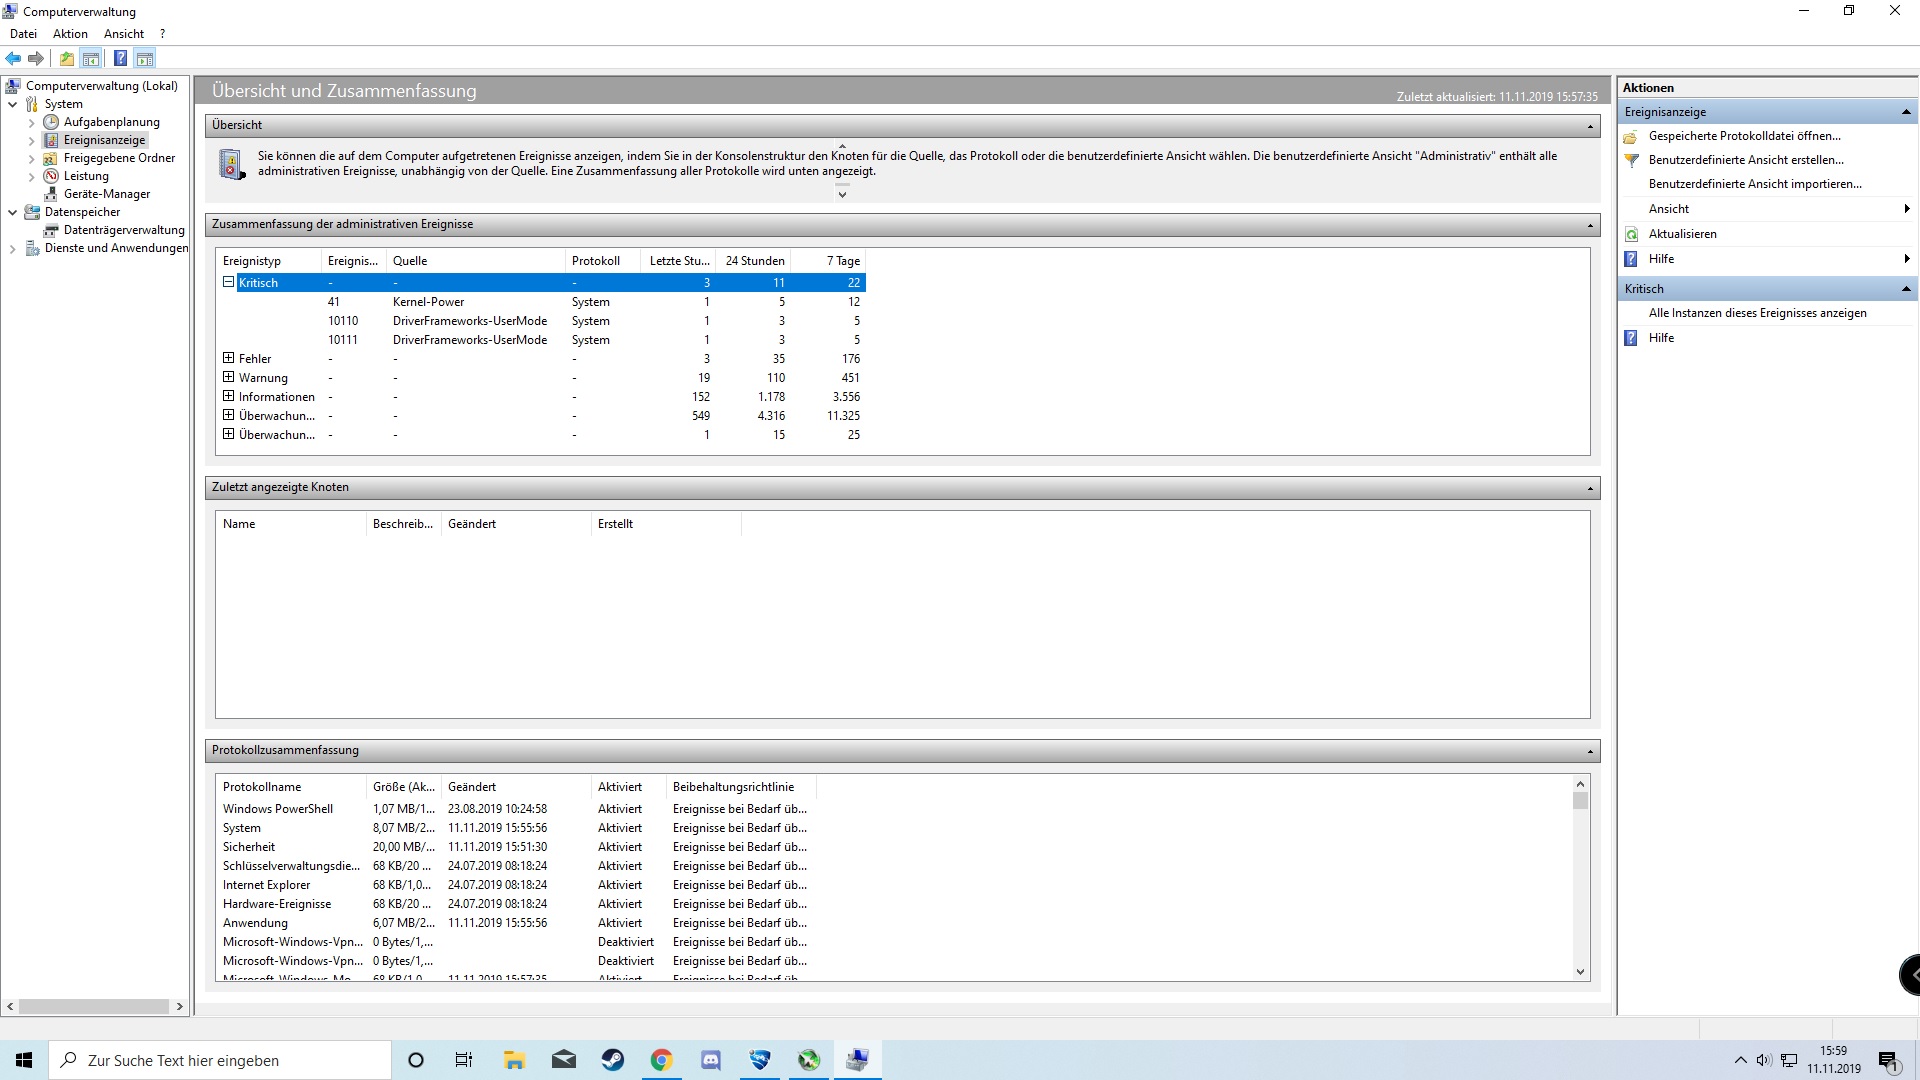Click the Windows search text box
Image resolution: width=1920 pixels, height=1080 pixels.
pos(220,1060)
